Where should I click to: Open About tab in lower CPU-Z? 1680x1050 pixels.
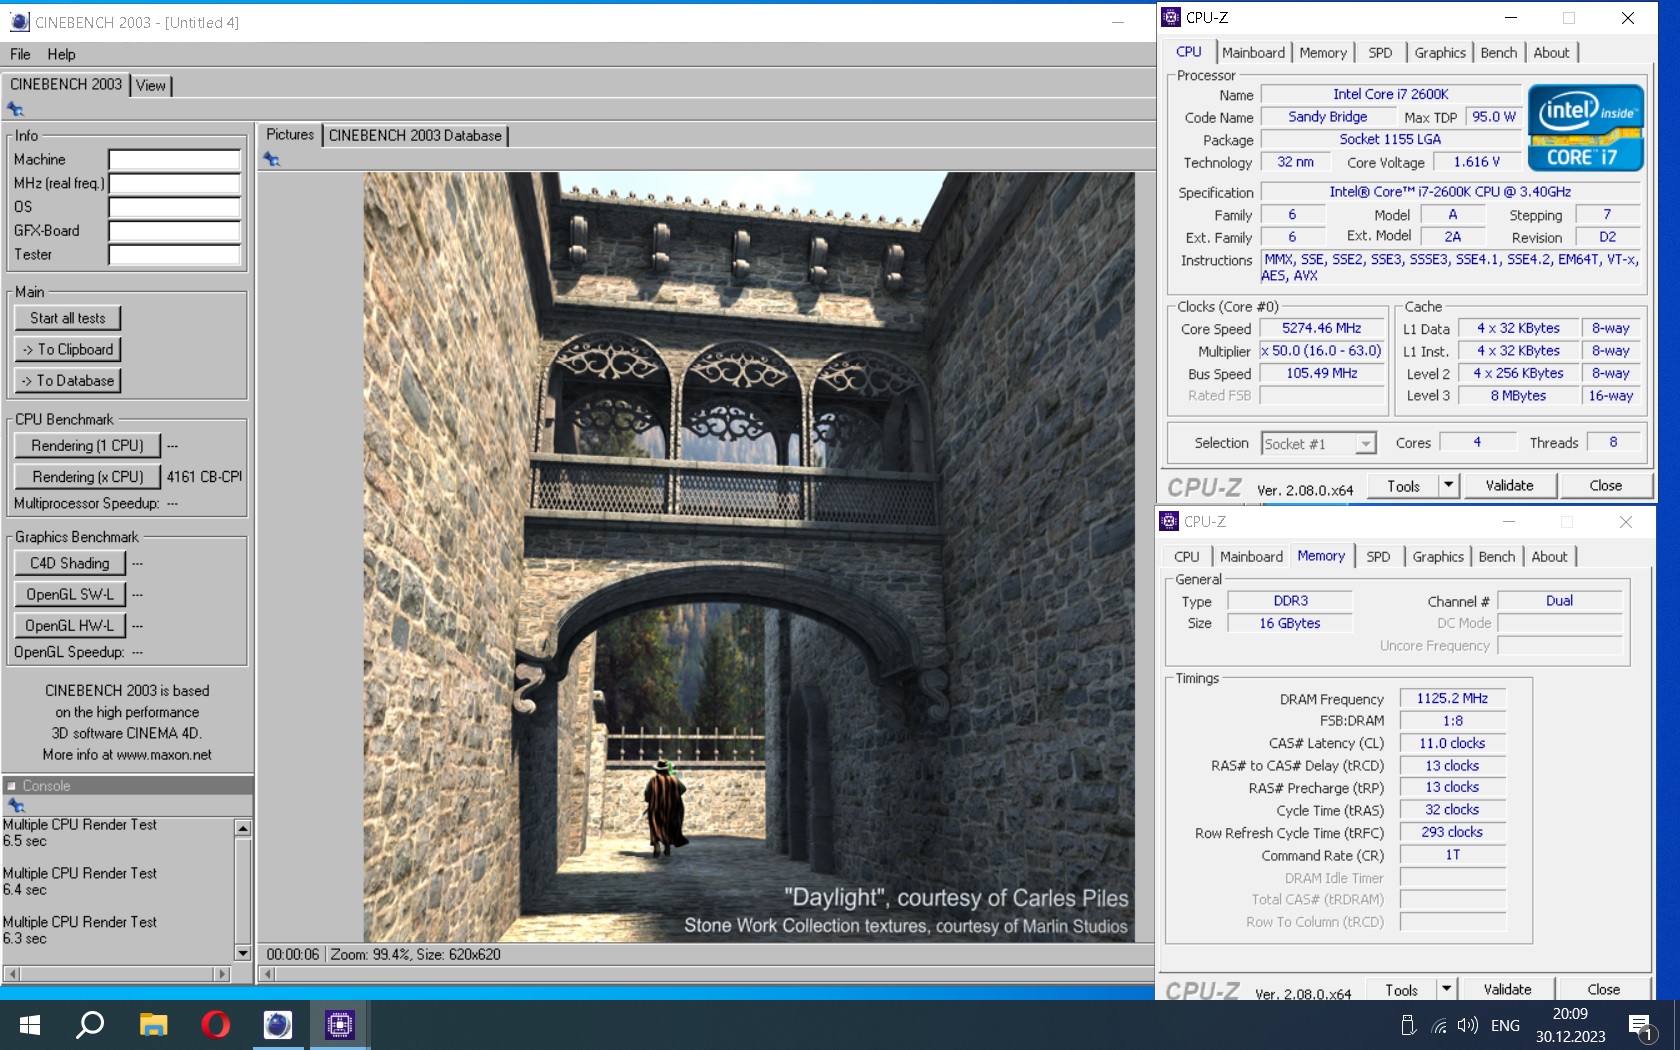1550,557
